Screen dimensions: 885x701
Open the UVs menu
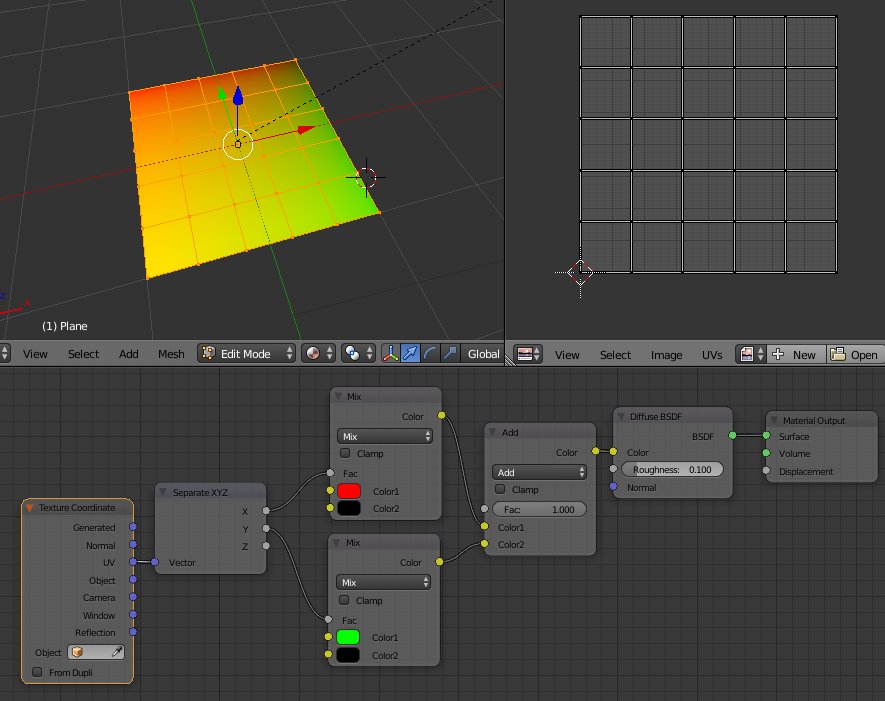click(x=712, y=354)
